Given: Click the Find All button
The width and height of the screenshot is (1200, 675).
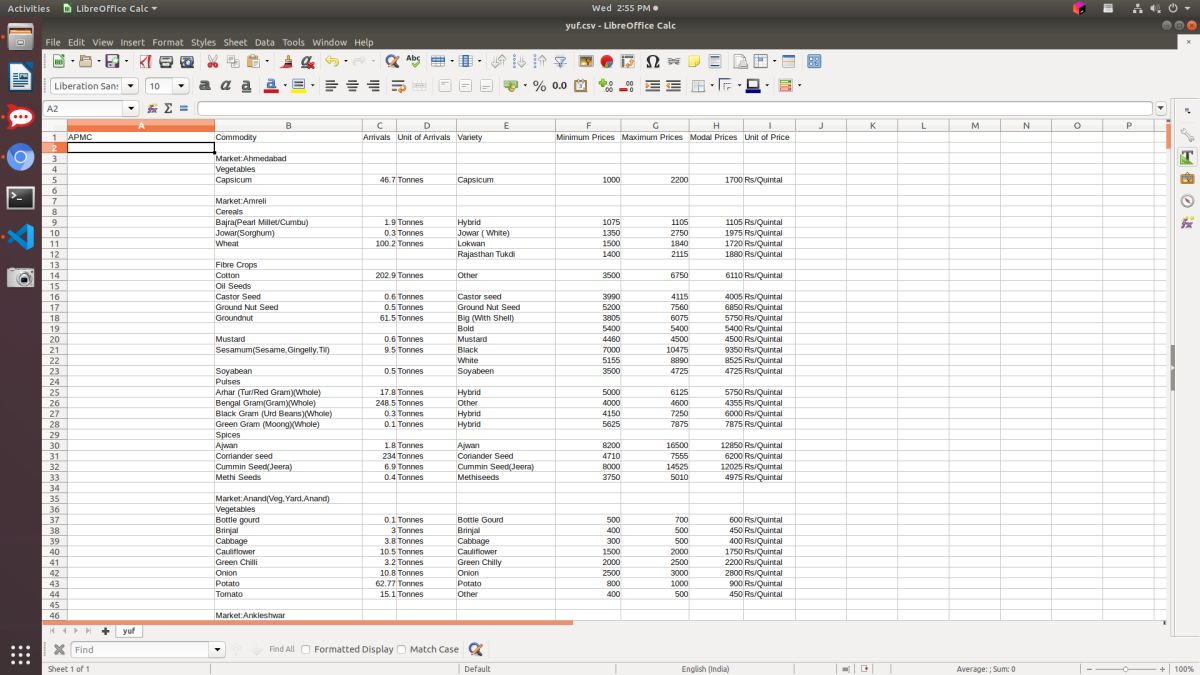Looking at the screenshot, I should click(281, 649).
